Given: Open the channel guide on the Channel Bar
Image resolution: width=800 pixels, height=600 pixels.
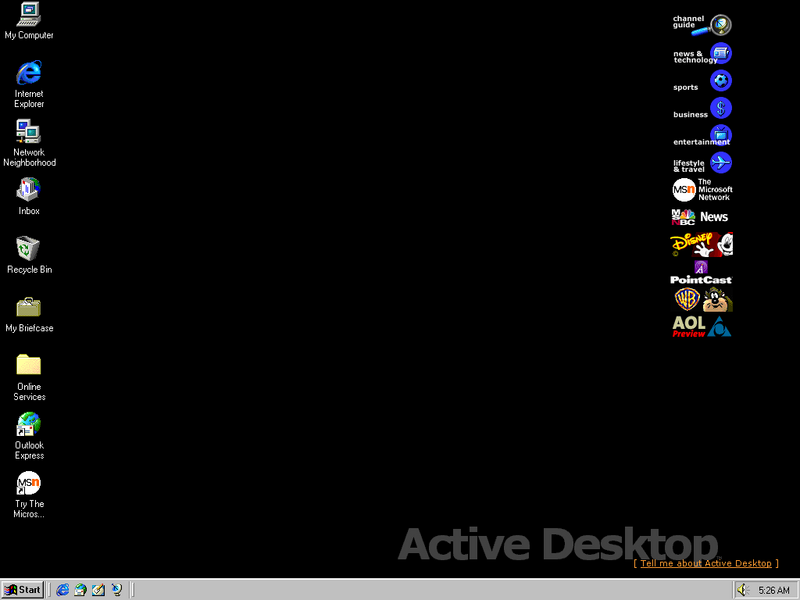Looking at the screenshot, I should [x=702, y=25].
